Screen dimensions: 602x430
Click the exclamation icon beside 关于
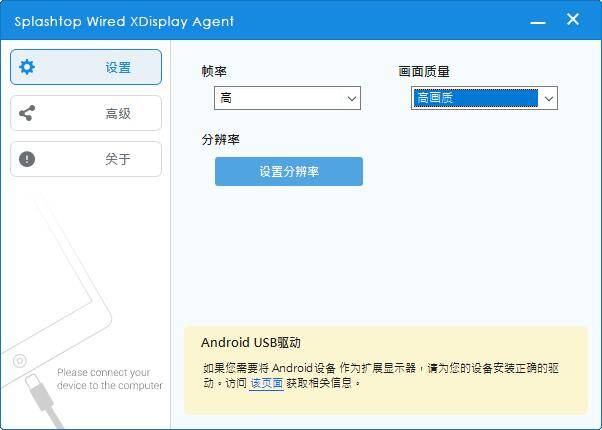coord(27,159)
